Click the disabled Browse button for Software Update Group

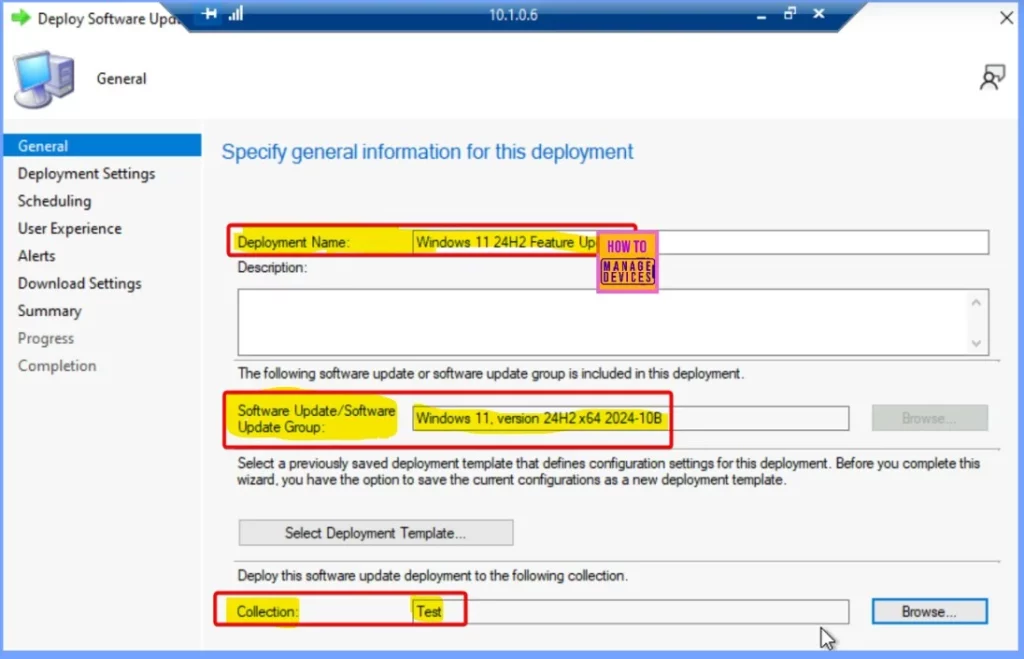[929, 418]
